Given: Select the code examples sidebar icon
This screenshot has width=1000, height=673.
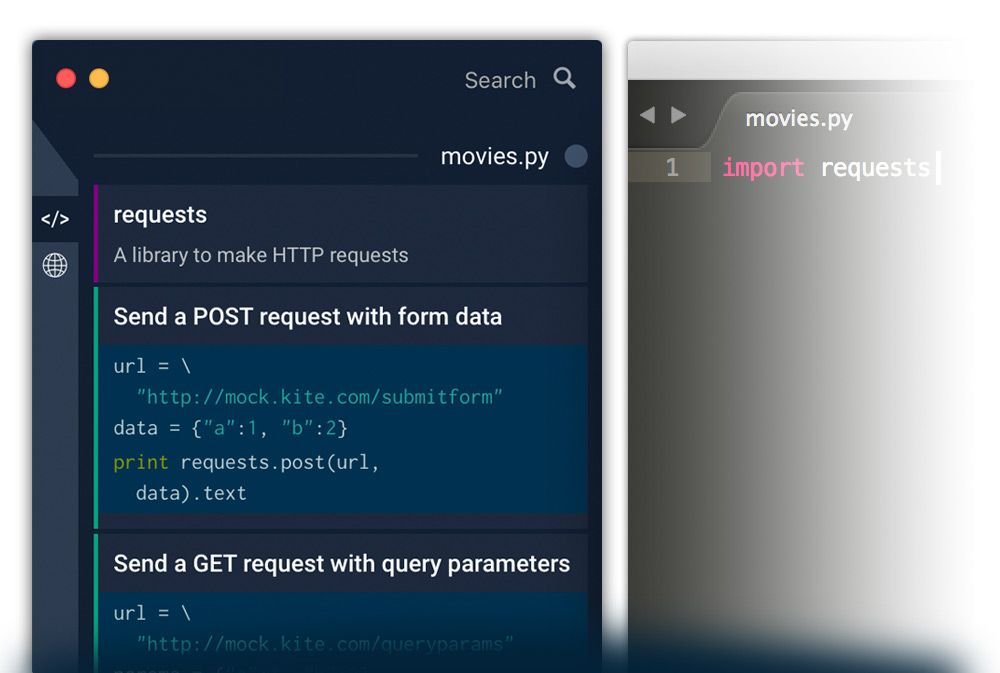Looking at the screenshot, I should point(55,219).
